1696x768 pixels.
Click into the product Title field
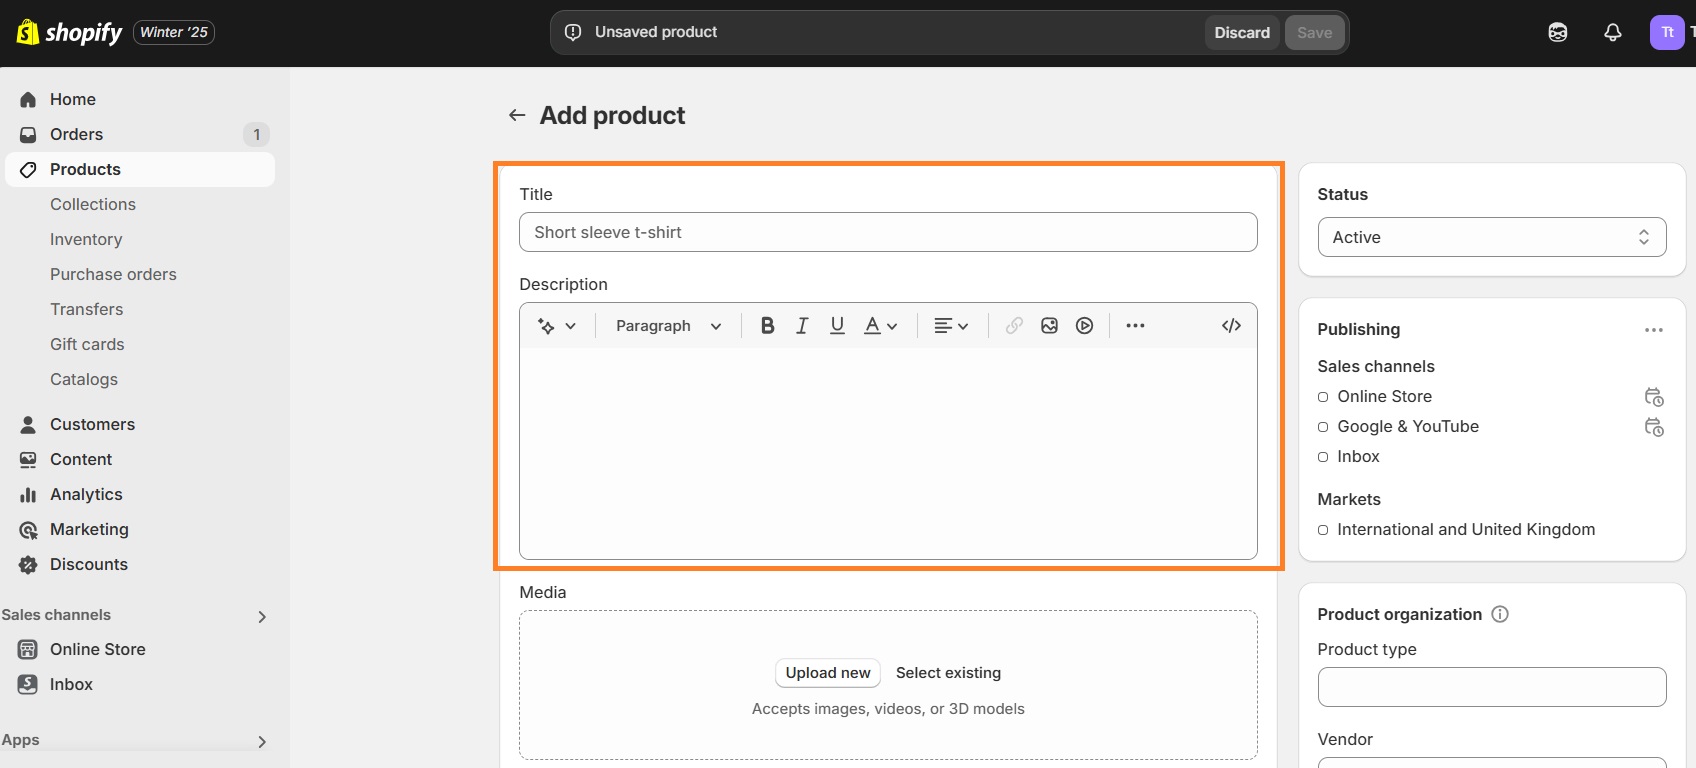point(888,232)
